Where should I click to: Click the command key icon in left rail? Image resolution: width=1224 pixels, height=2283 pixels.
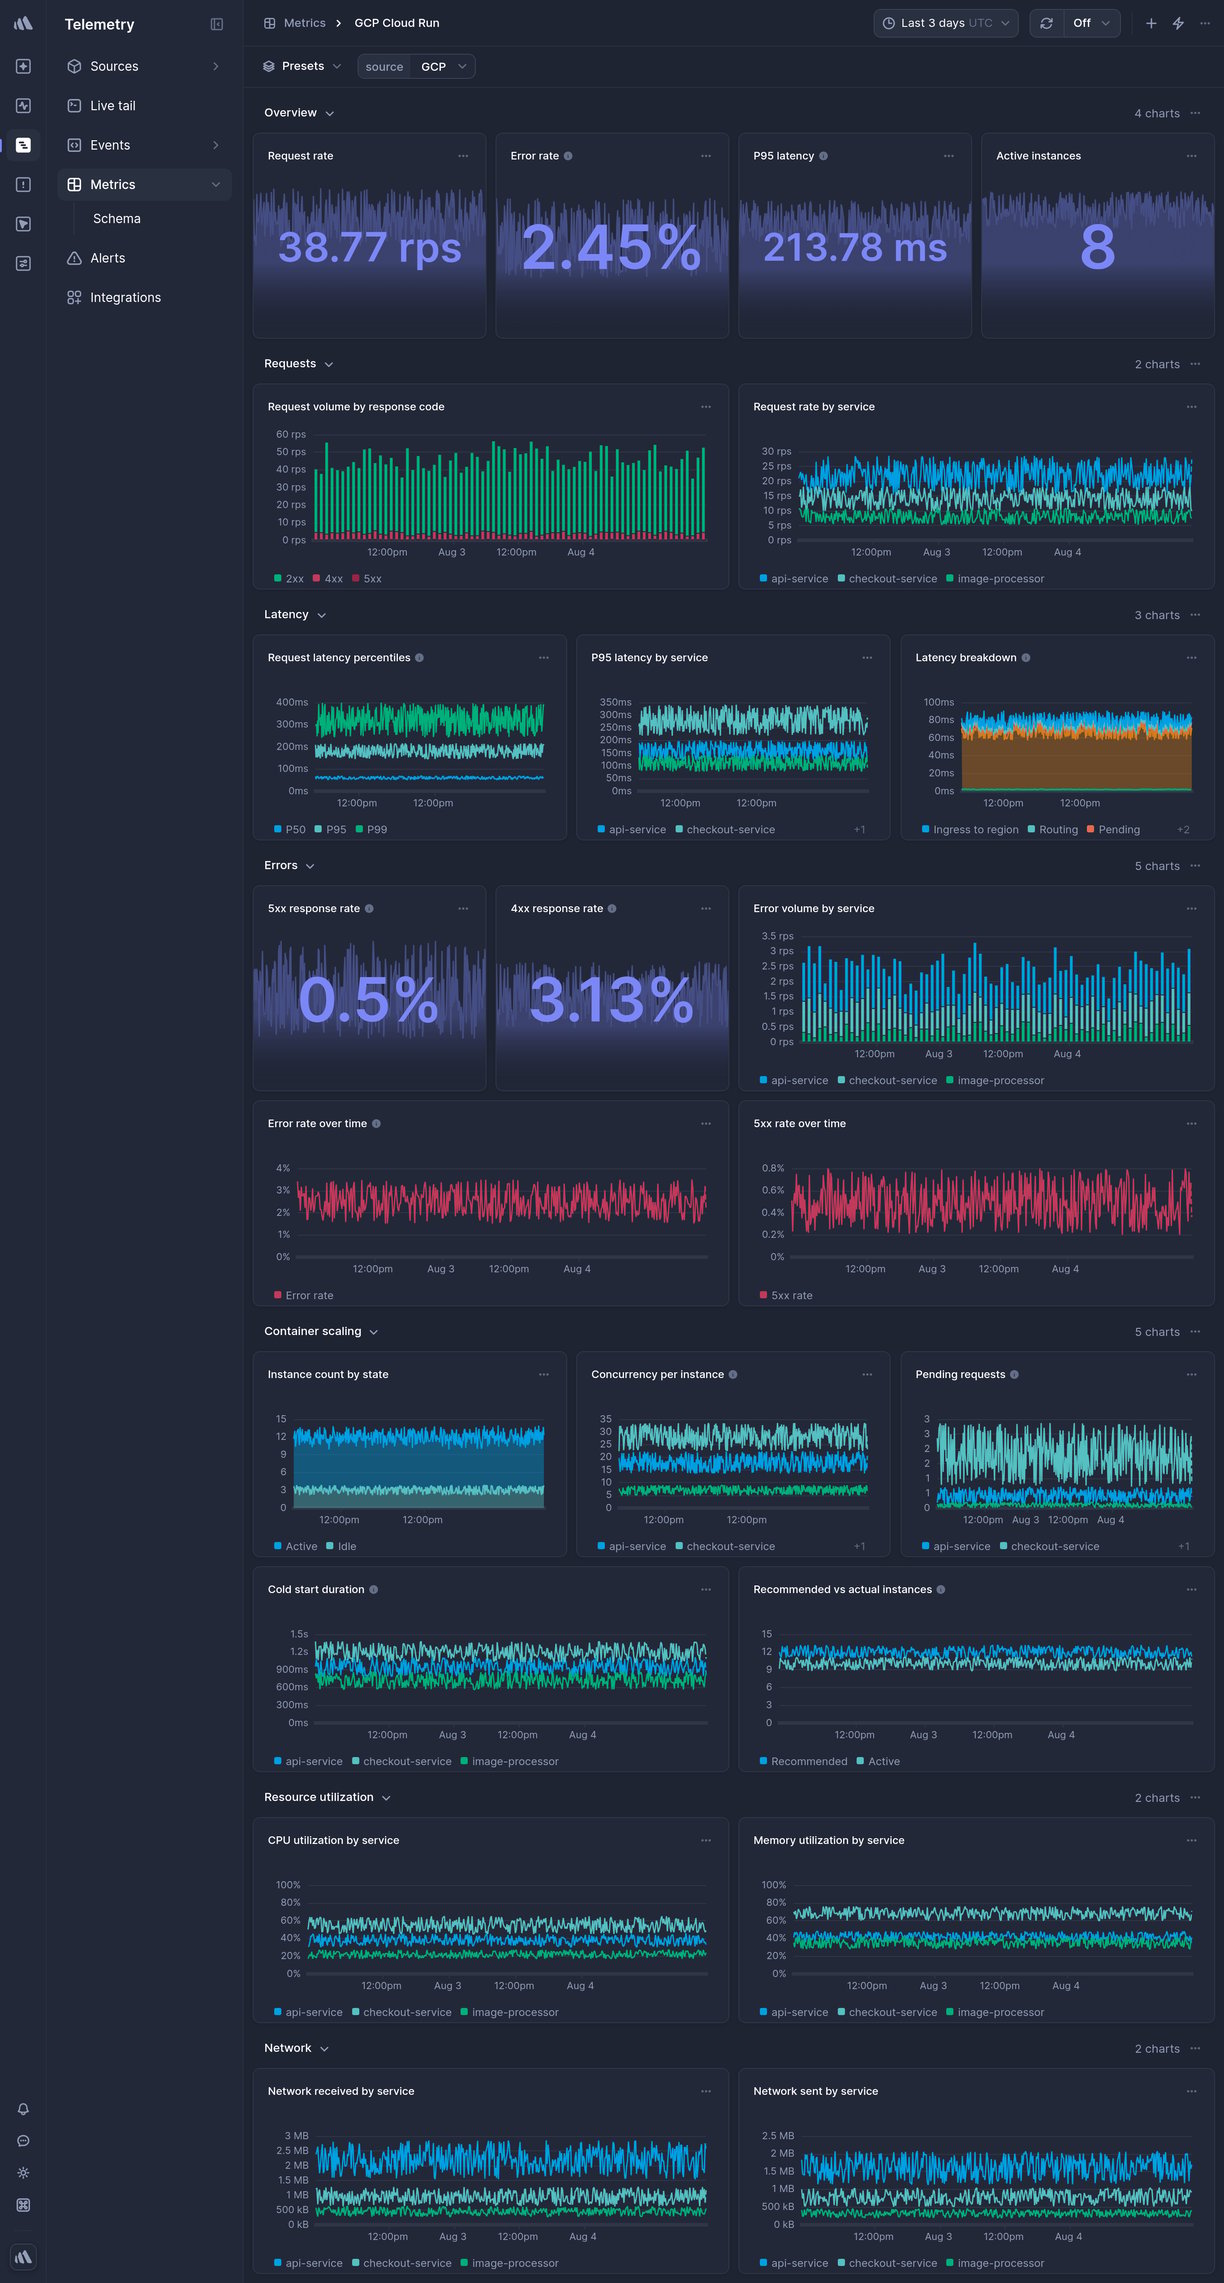(23, 2205)
